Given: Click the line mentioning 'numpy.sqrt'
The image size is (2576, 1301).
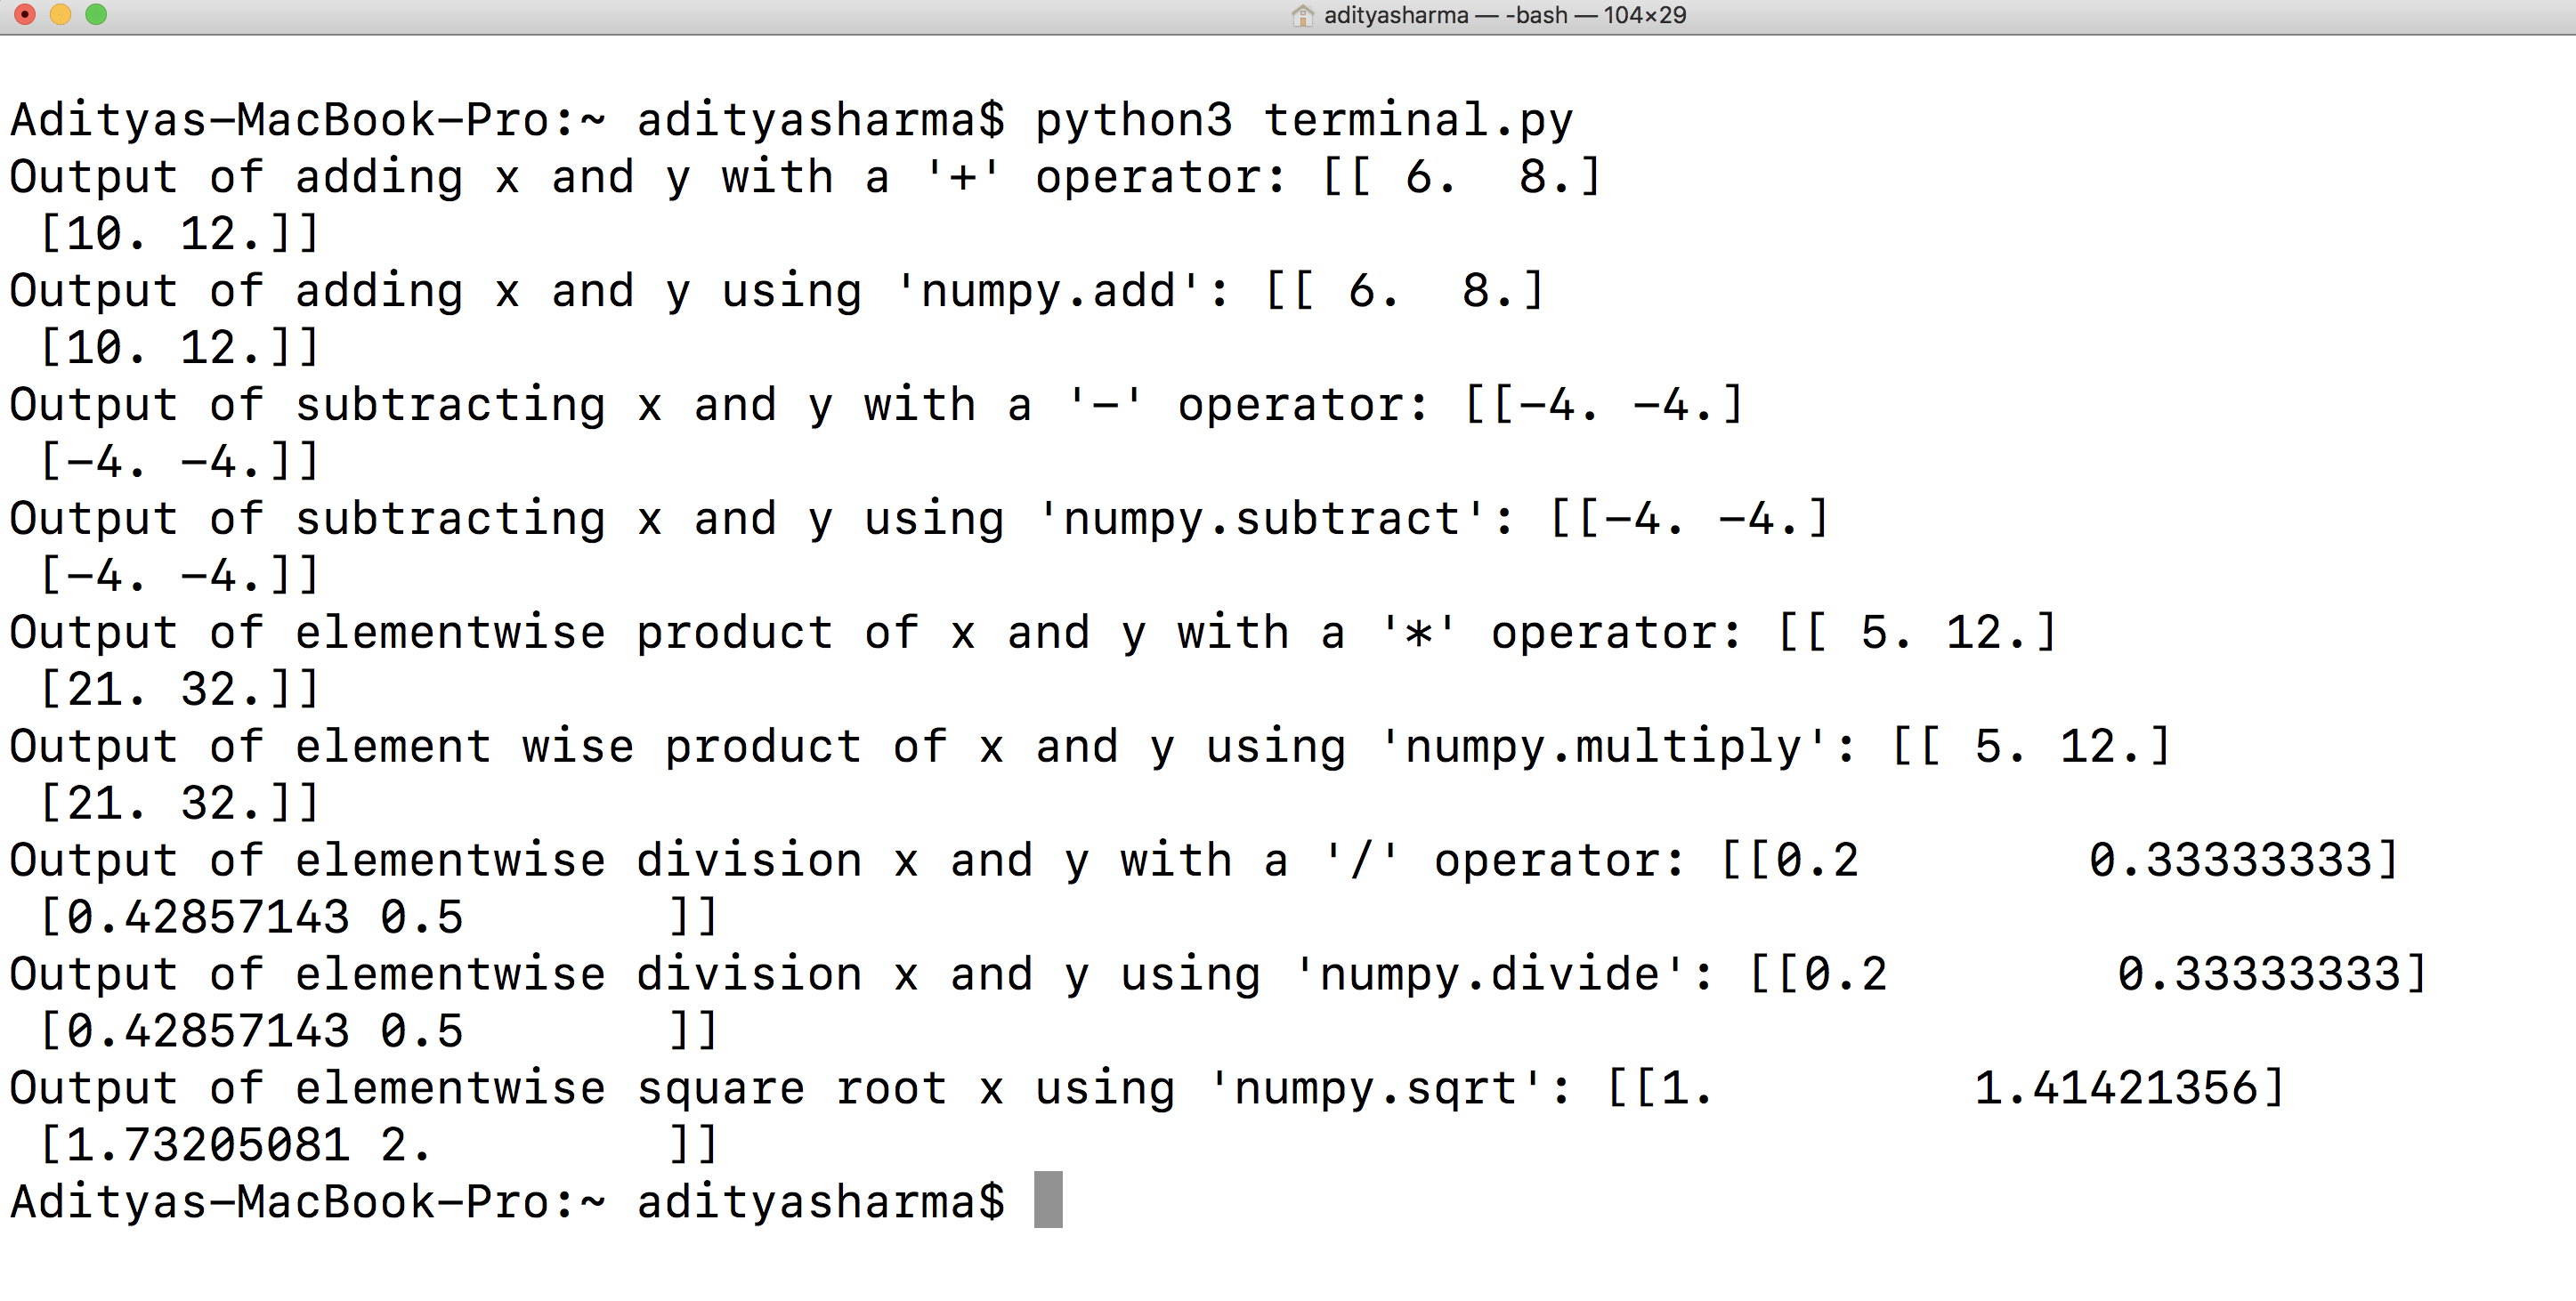Looking at the screenshot, I should (x=1147, y=1090).
